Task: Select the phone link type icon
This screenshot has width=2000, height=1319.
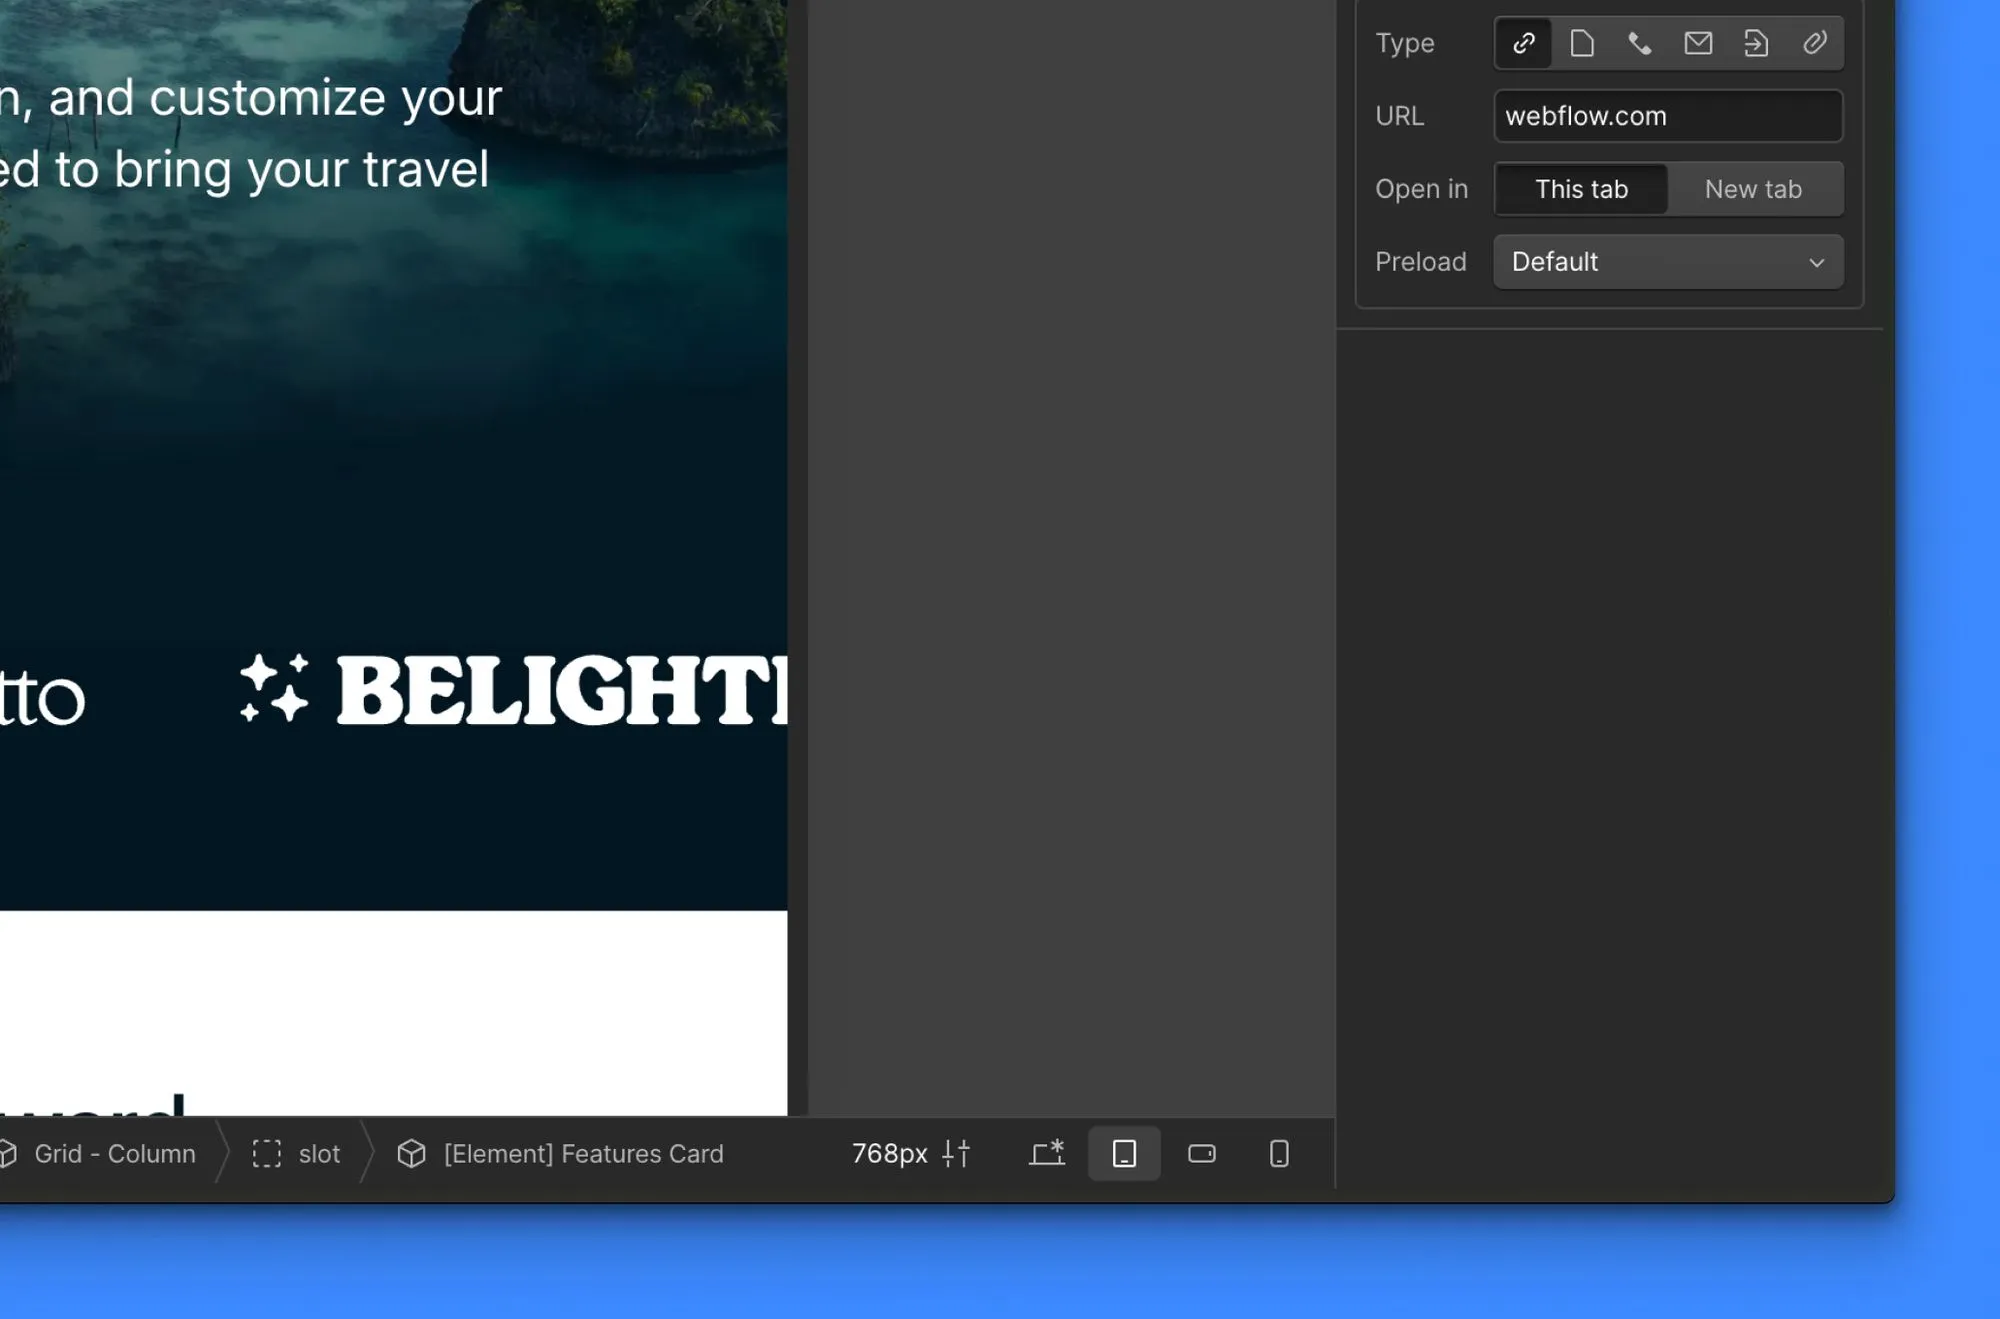Action: [x=1639, y=43]
